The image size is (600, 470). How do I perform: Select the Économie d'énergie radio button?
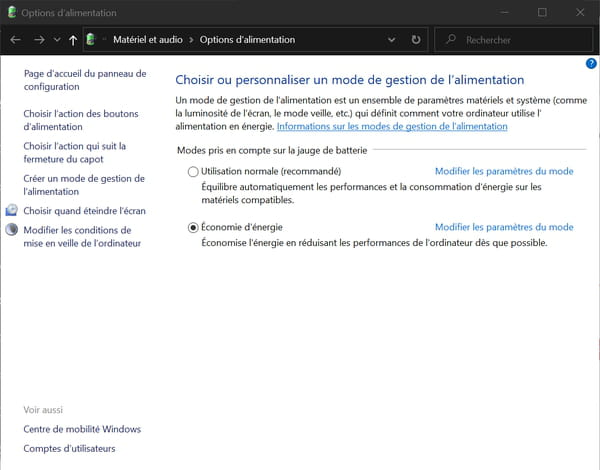click(x=193, y=227)
